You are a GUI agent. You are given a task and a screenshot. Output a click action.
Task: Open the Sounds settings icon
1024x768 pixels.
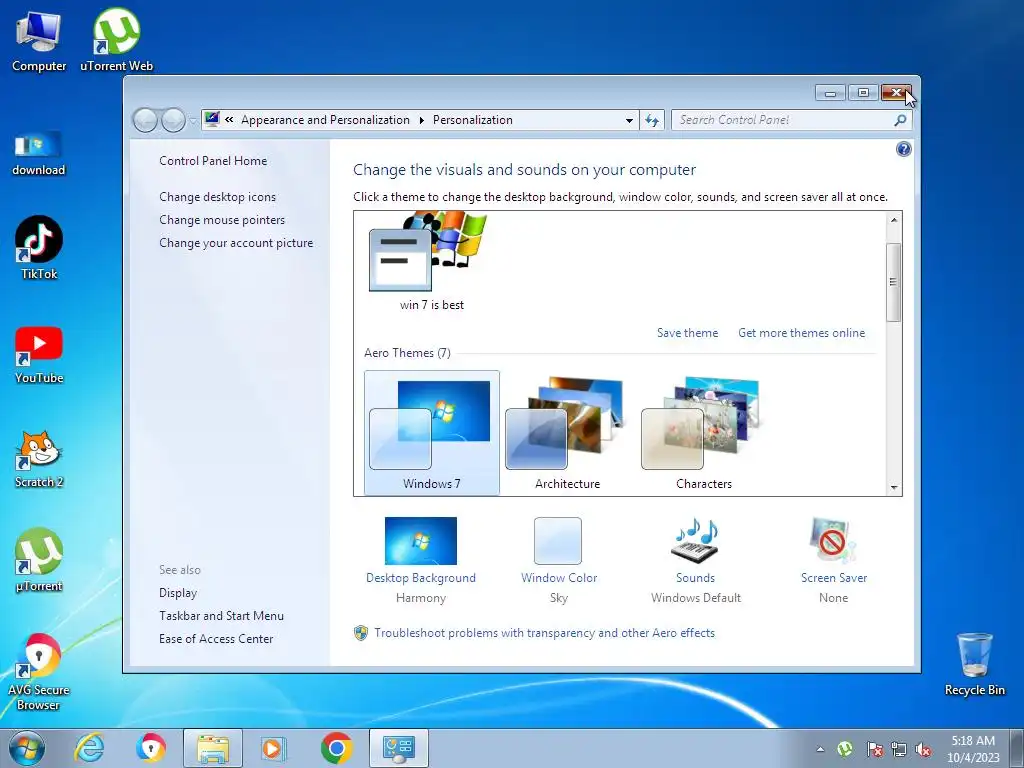pyautogui.click(x=695, y=541)
